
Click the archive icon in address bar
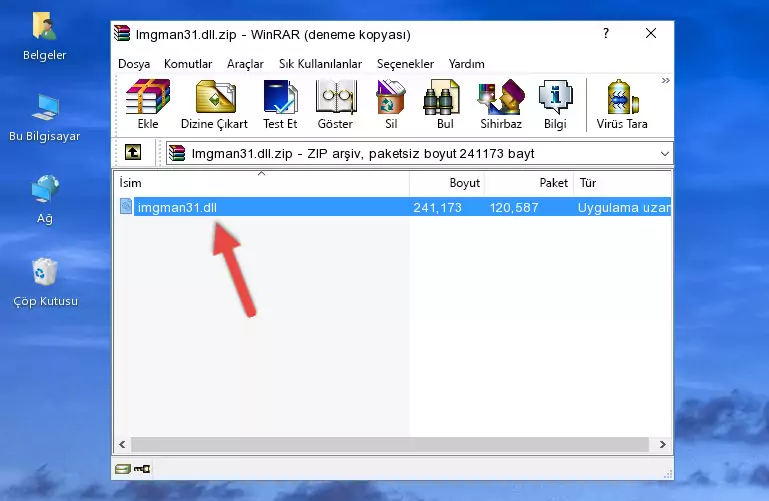coord(177,153)
